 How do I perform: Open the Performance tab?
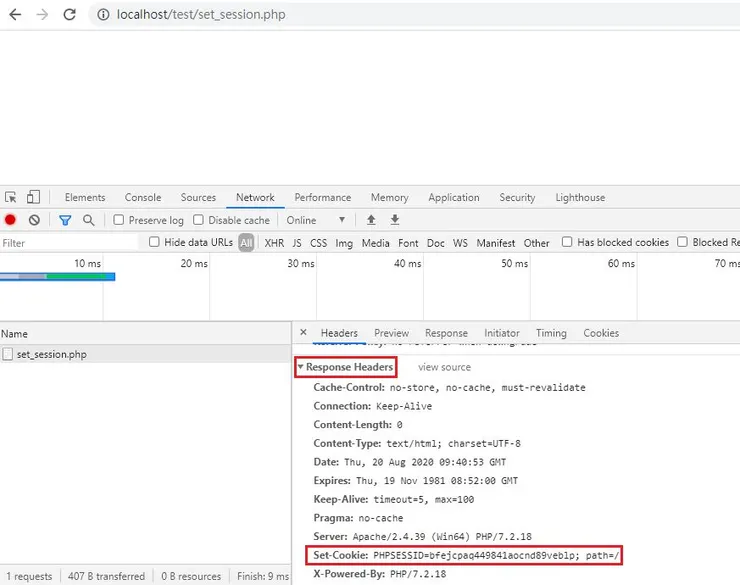(323, 197)
